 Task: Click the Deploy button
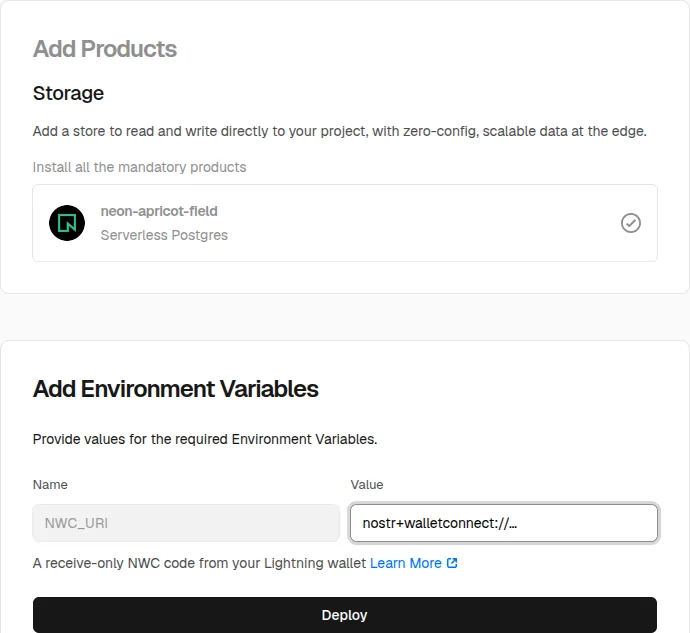pyautogui.click(x=345, y=615)
